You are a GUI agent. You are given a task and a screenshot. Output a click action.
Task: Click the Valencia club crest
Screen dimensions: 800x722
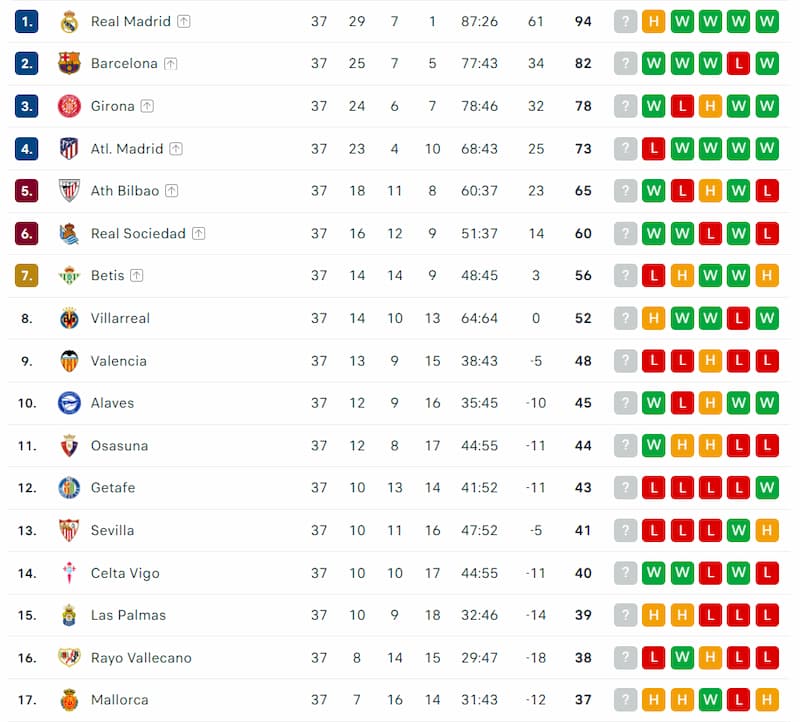69,361
